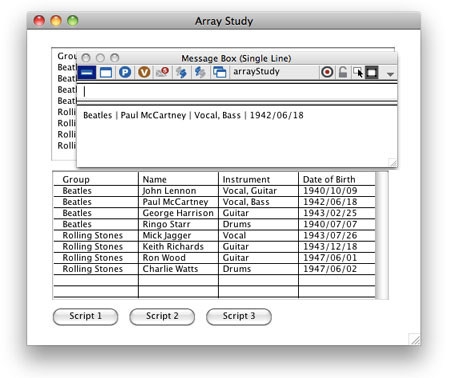The width and height of the screenshot is (454, 378).
Task: Close the Array Study window (red button)
Action: (x=39, y=21)
